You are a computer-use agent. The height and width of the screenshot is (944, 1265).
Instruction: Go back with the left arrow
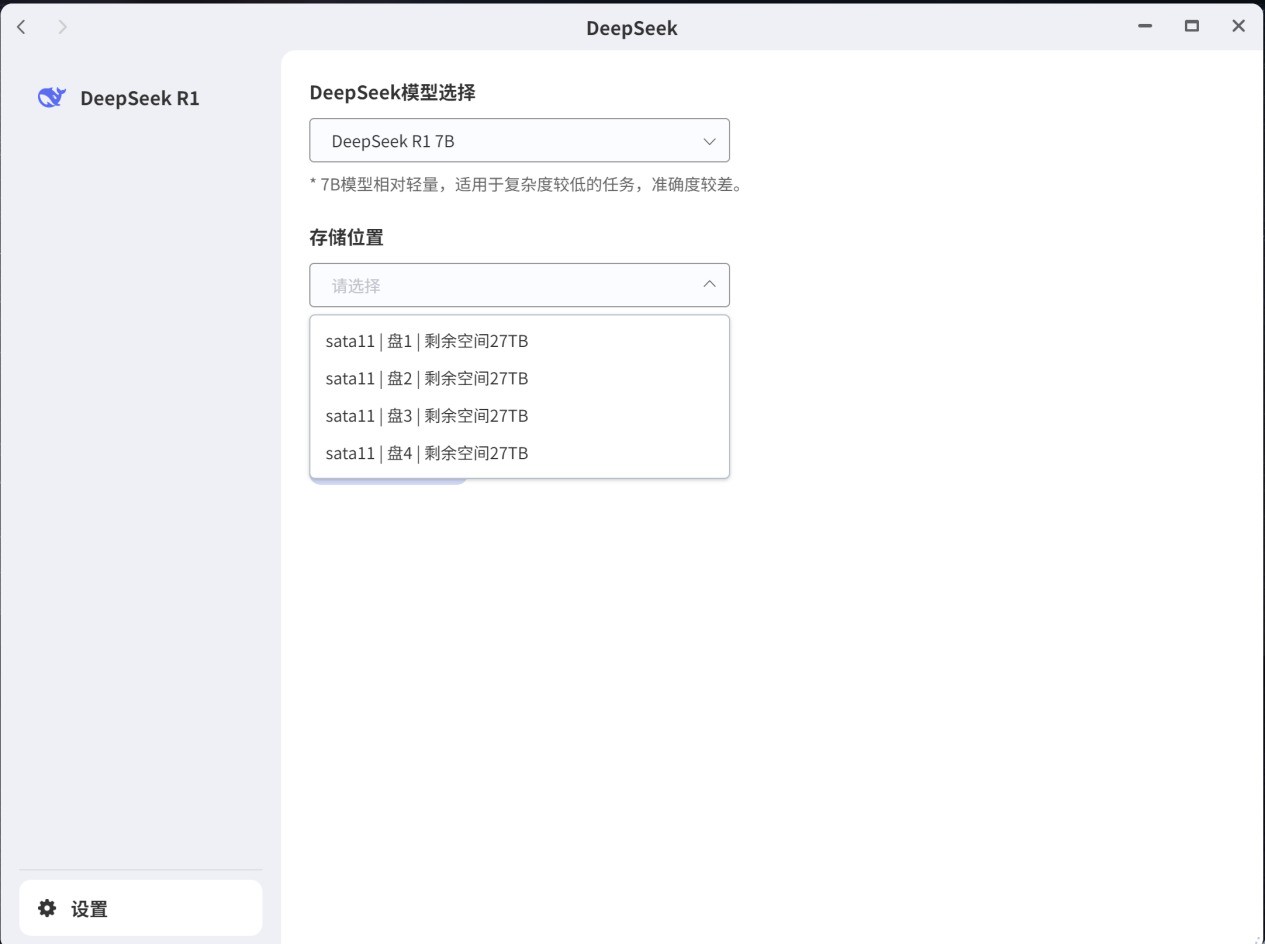tap(21, 27)
